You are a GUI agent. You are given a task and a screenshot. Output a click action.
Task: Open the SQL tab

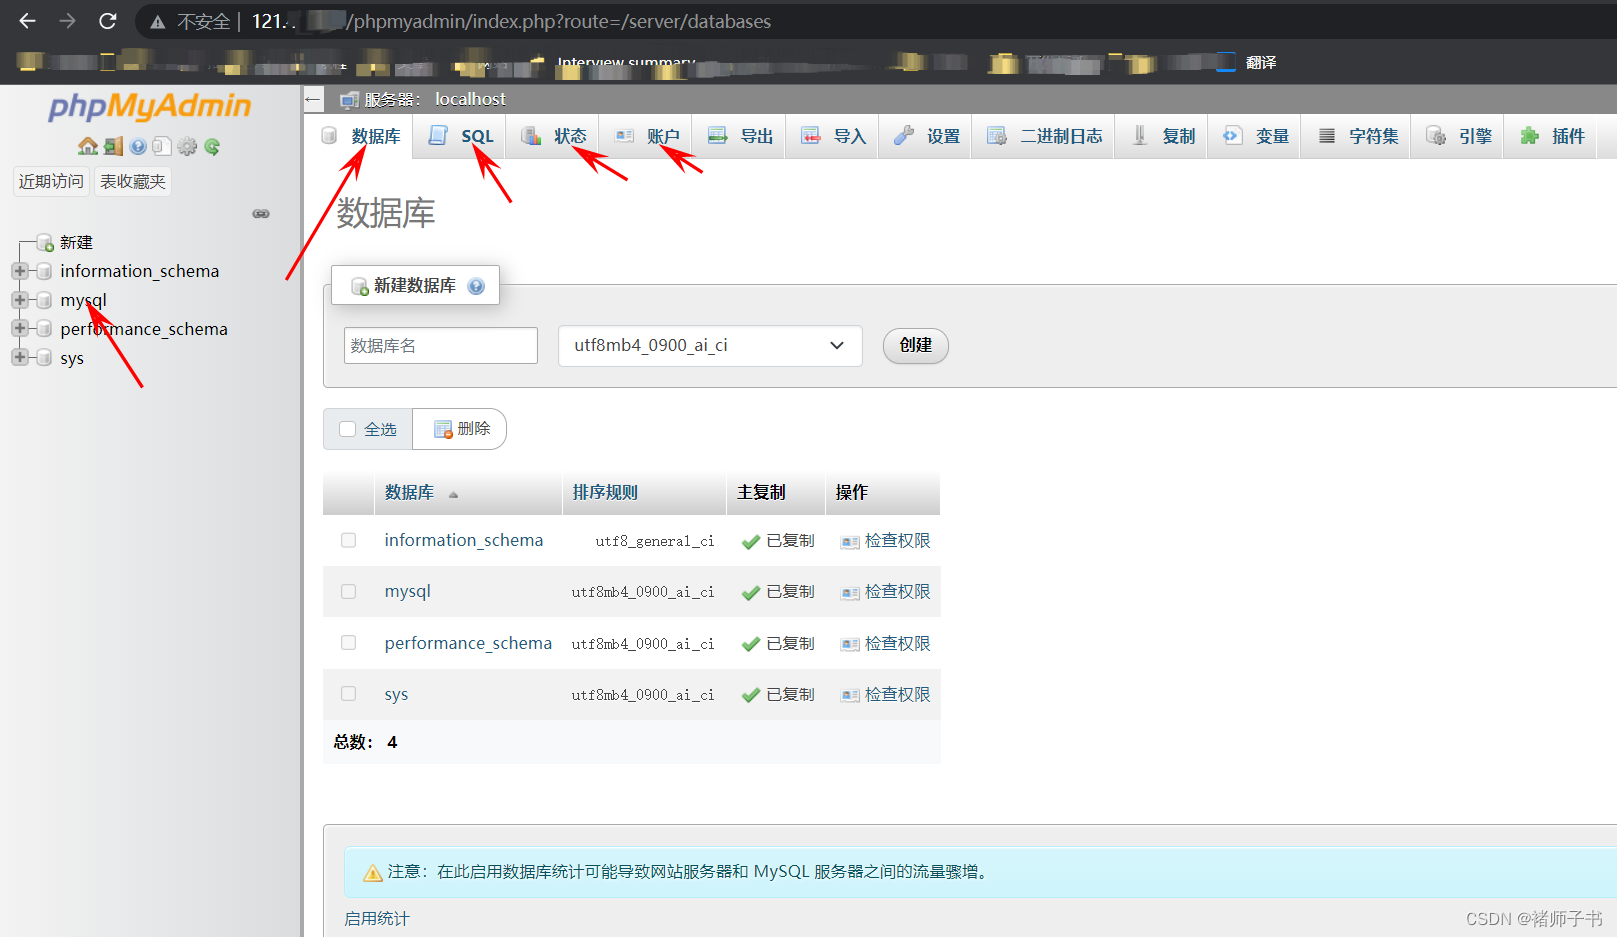(461, 136)
